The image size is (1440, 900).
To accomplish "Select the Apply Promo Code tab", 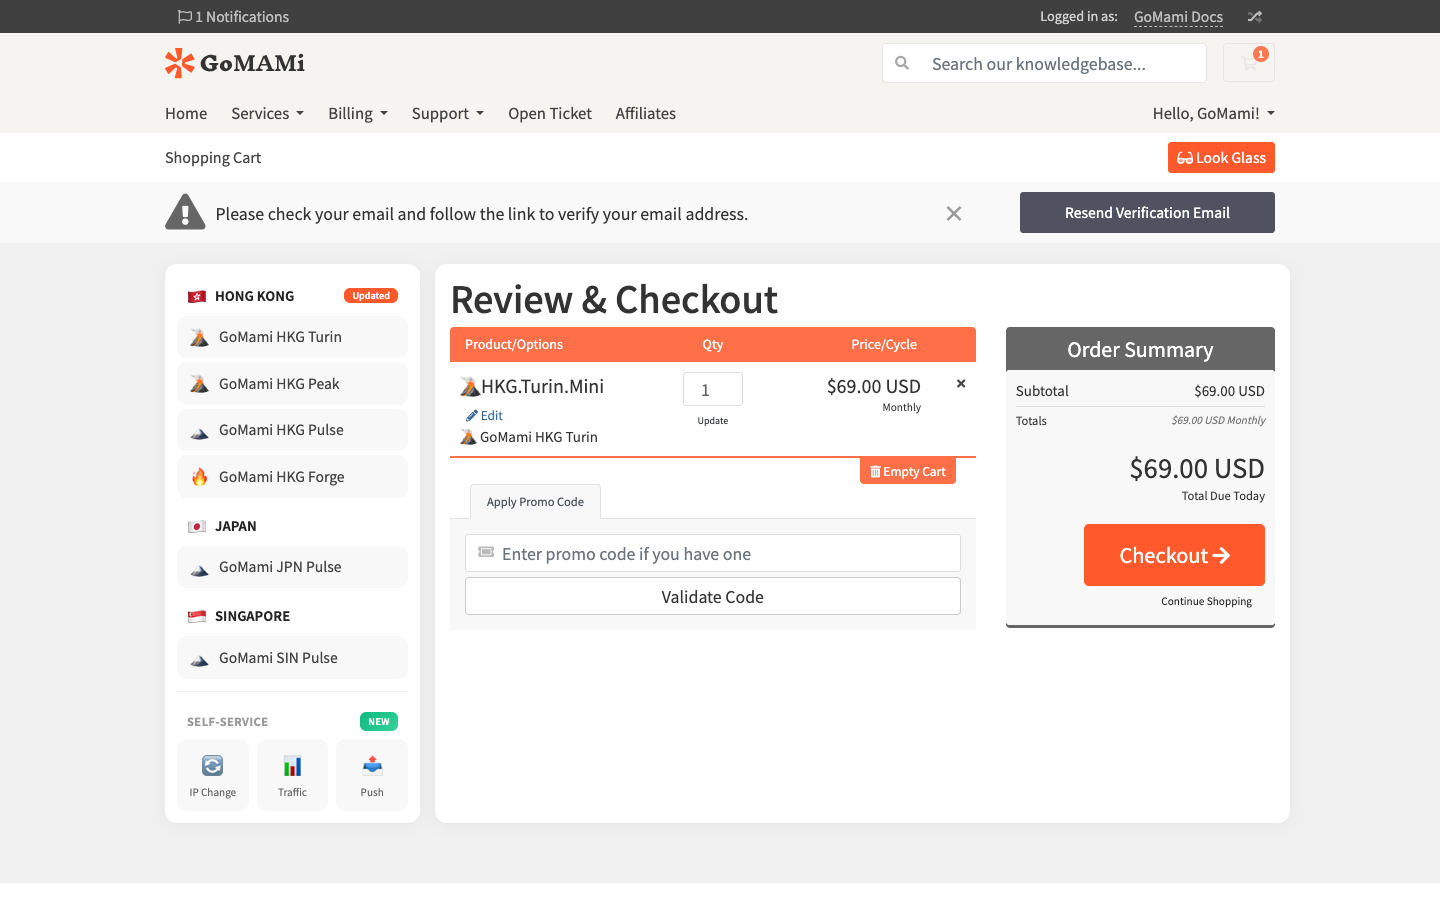I will 535,502.
